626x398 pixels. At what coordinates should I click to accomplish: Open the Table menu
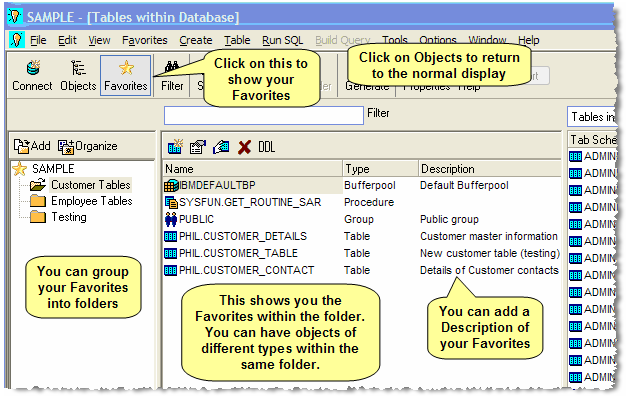[237, 40]
